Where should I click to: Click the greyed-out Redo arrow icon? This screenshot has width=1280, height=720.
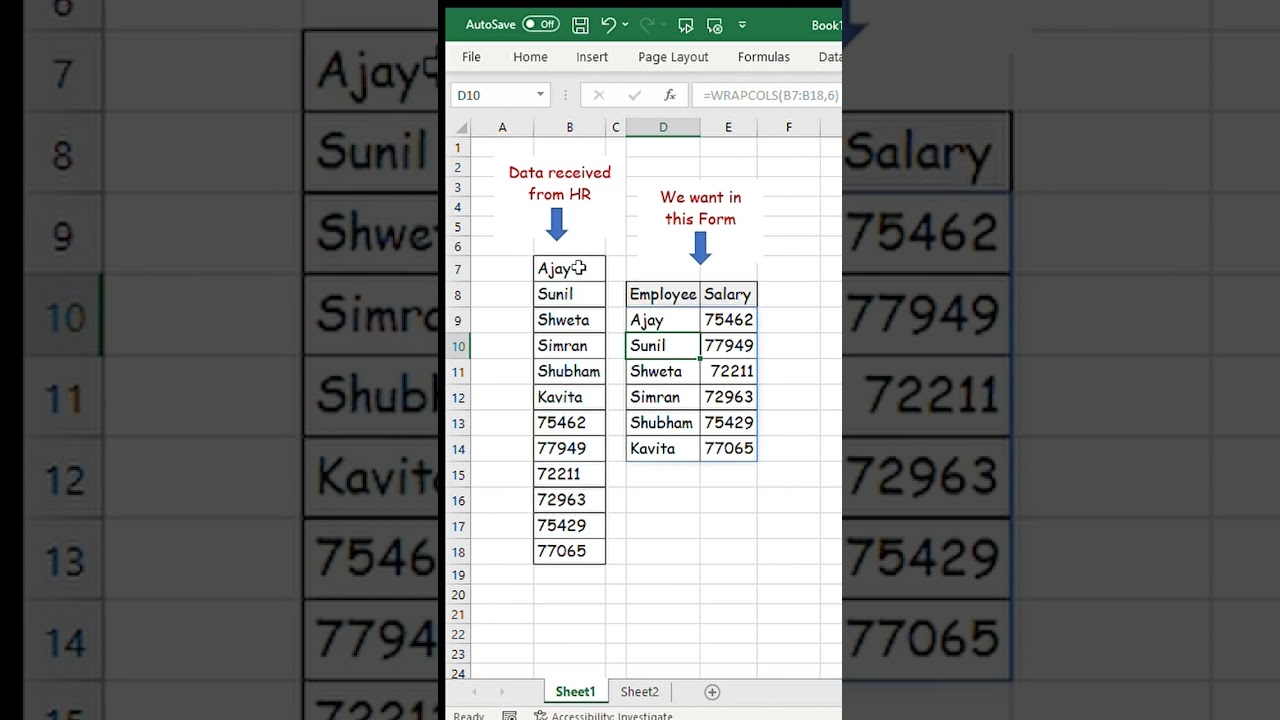tap(647, 25)
